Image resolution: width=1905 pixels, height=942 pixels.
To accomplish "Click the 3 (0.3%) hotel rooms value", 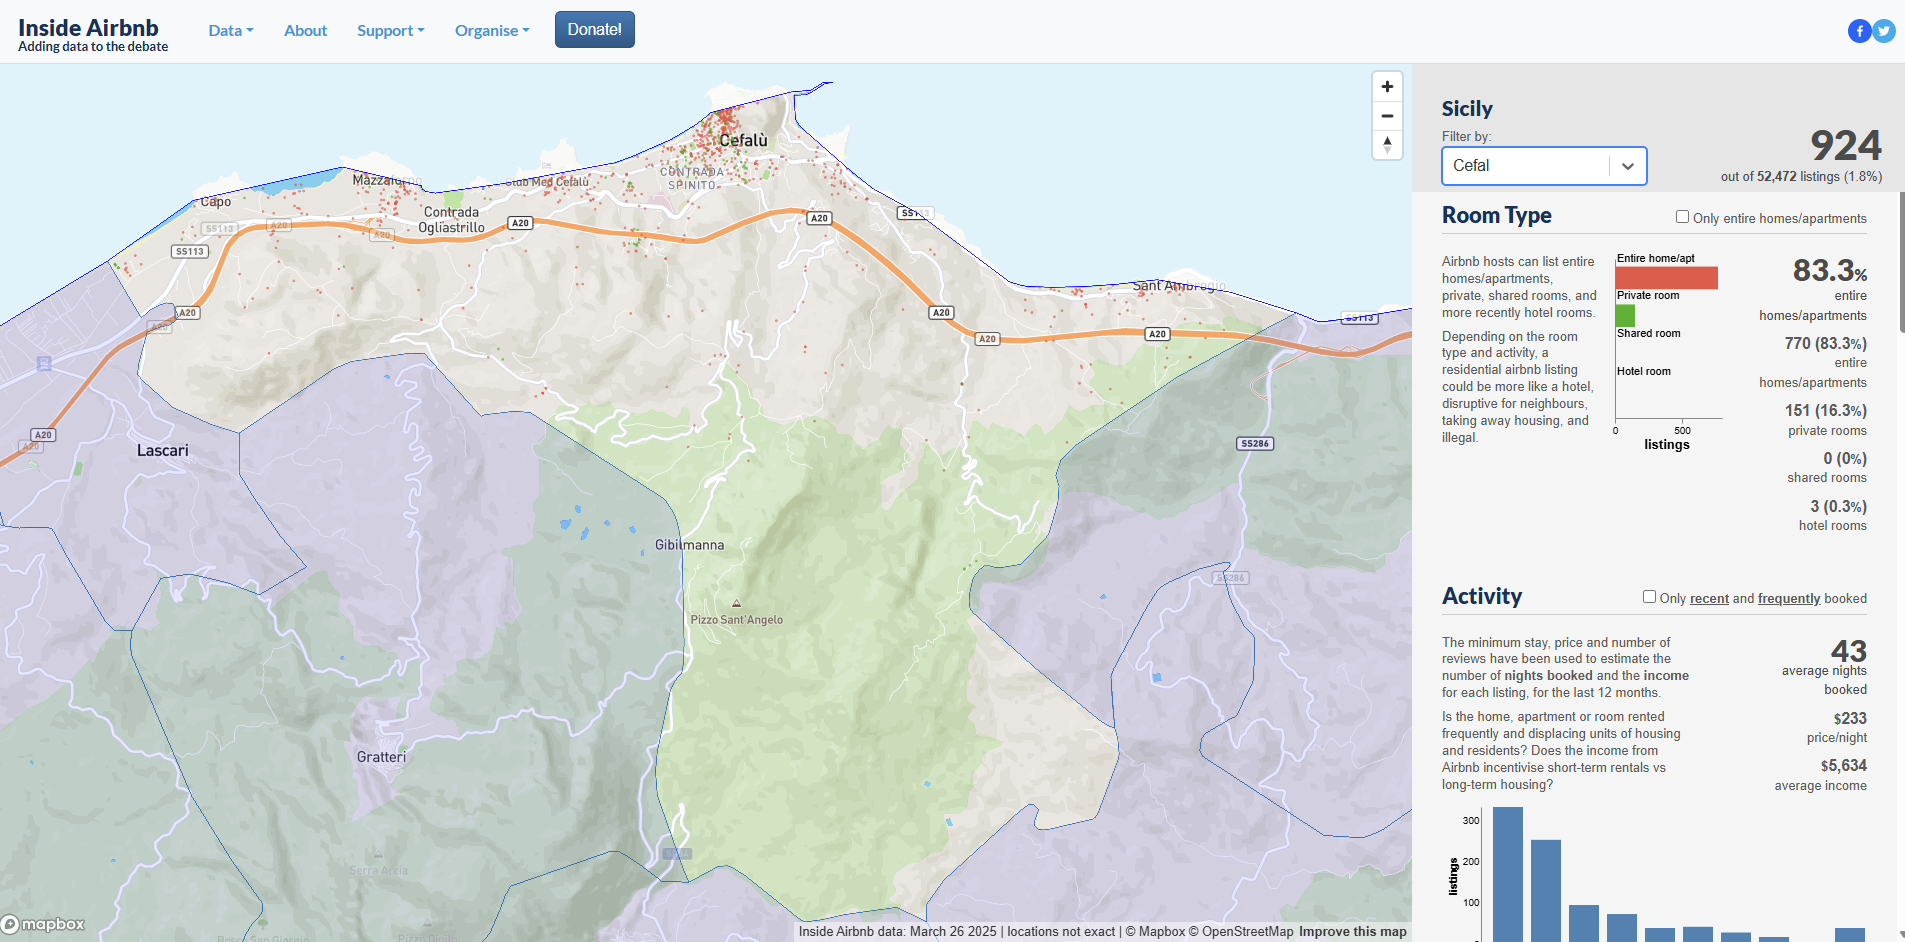I will click(x=1838, y=506).
